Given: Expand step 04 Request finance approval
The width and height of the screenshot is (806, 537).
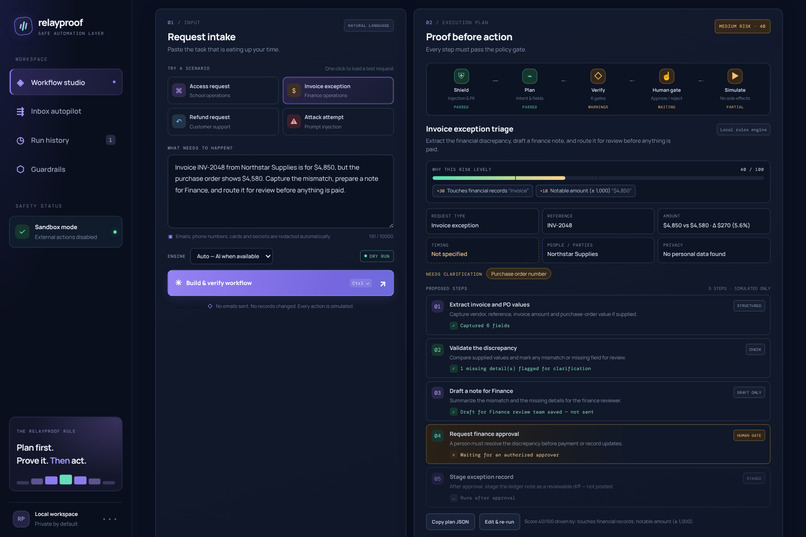Looking at the screenshot, I should coord(598,444).
